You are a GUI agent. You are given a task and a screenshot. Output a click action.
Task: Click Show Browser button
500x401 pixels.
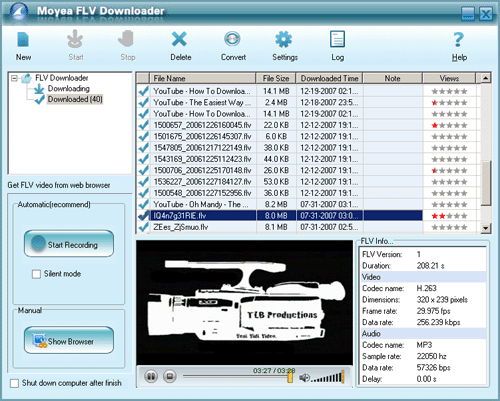point(69,340)
